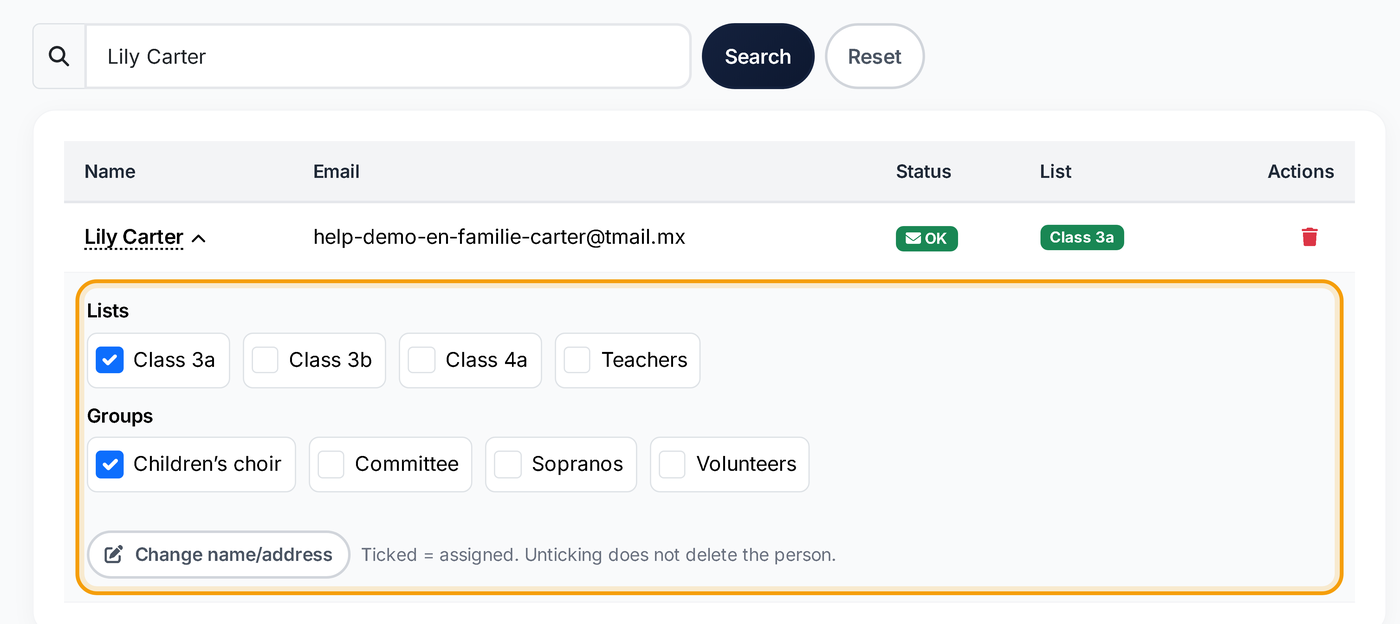Click the Name column header
The height and width of the screenshot is (624, 1400).
(x=110, y=171)
